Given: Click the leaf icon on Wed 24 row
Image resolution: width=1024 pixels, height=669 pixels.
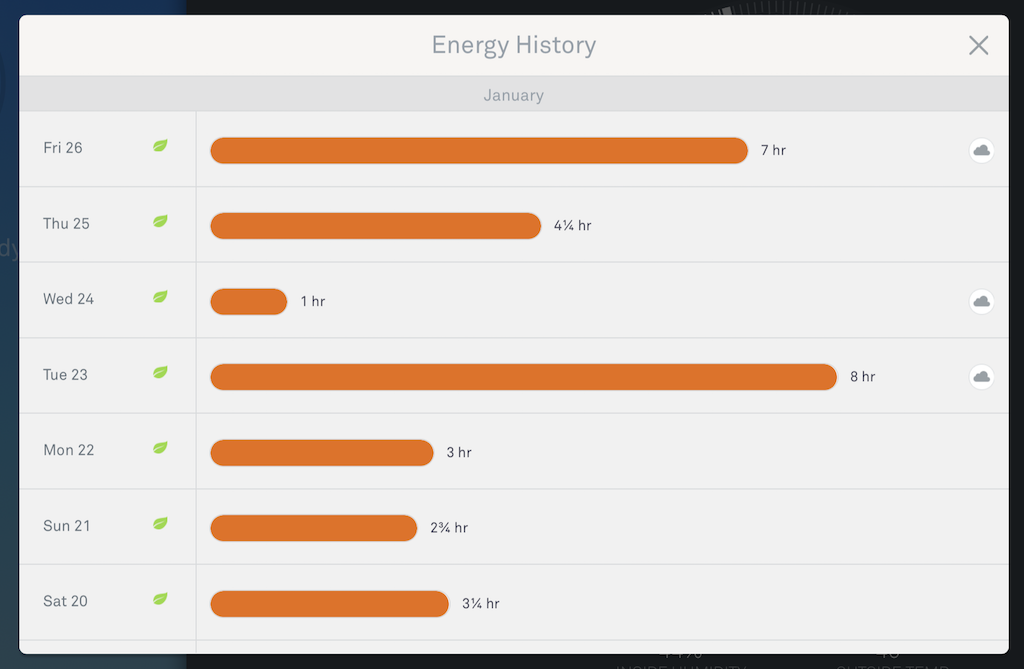Looking at the screenshot, I should click(x=160, y=297).
